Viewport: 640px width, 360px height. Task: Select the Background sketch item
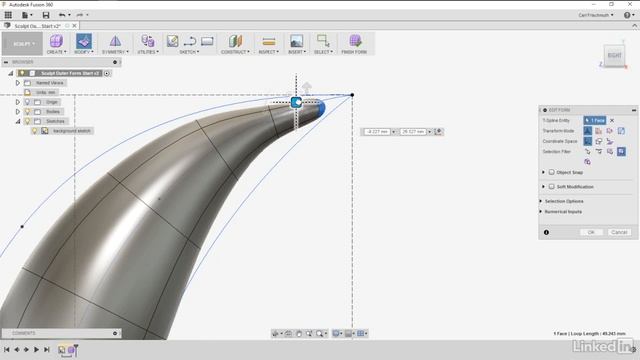(72, 131)
